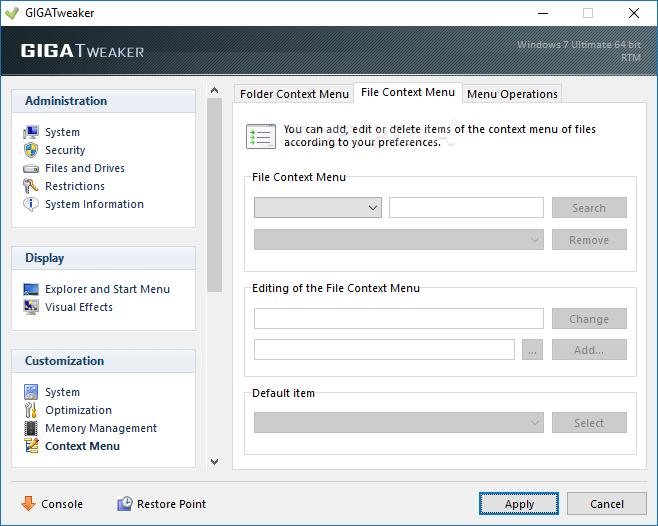Click the Select button
The image size is (658, 526).
(589, 422)
